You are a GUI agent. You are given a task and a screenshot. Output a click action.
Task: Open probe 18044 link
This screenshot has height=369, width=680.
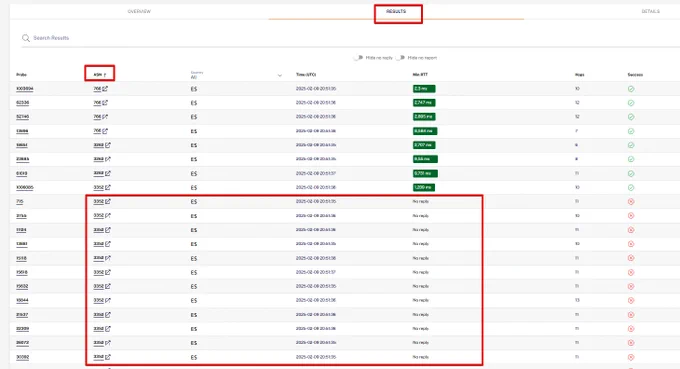22,300
